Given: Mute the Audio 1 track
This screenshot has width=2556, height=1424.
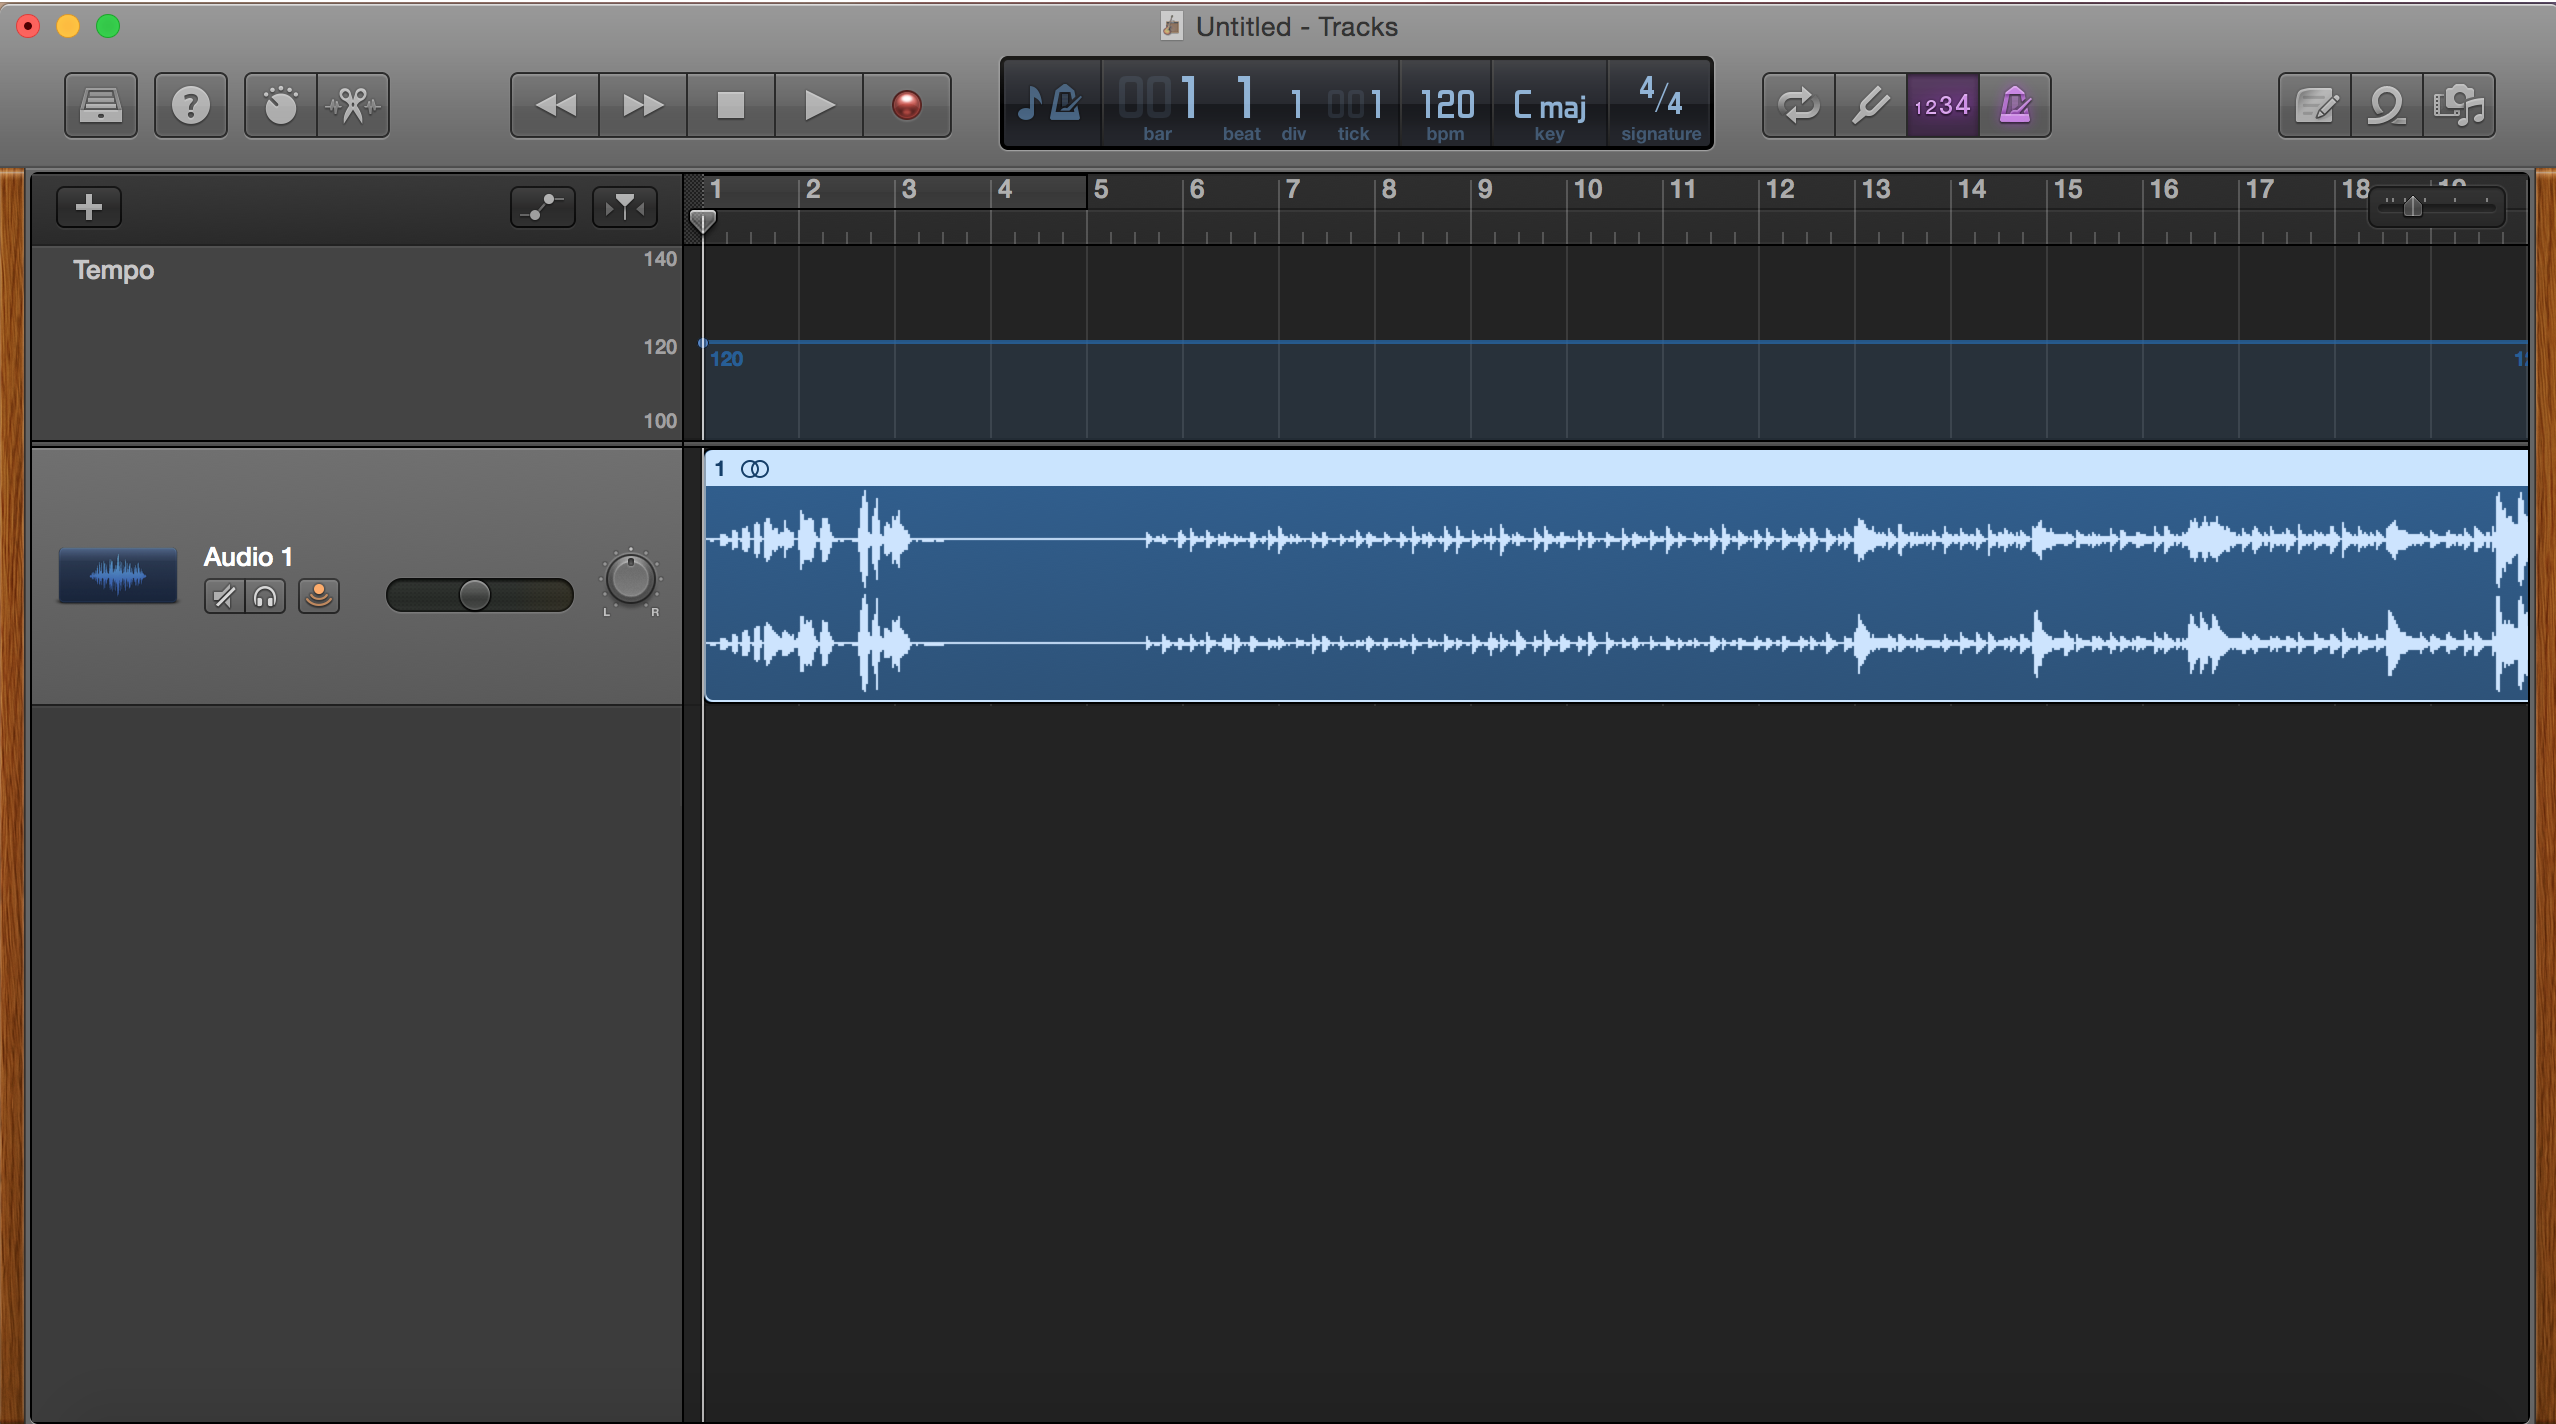Looking at the screenshot, I should [224, 597].
